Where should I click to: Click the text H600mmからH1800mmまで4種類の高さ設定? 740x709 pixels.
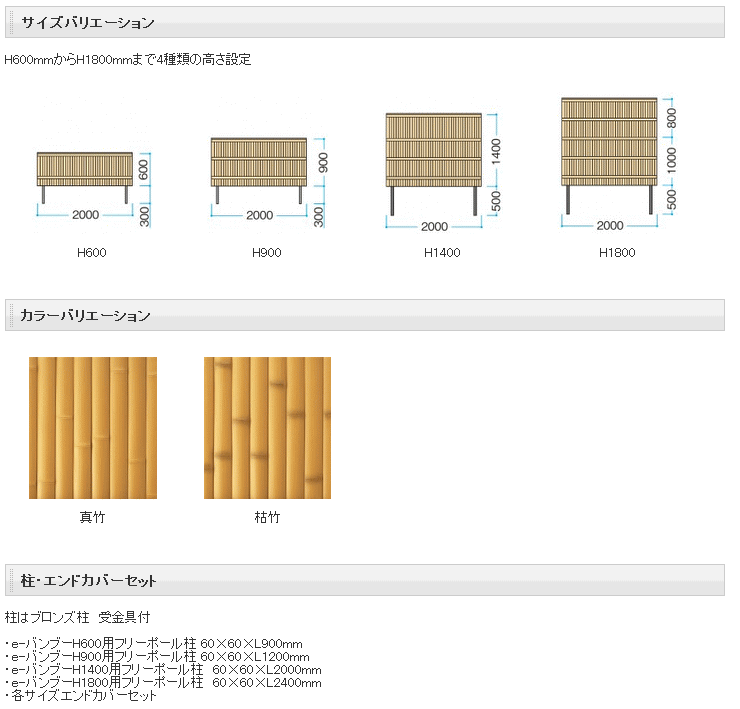click(127, 59)
